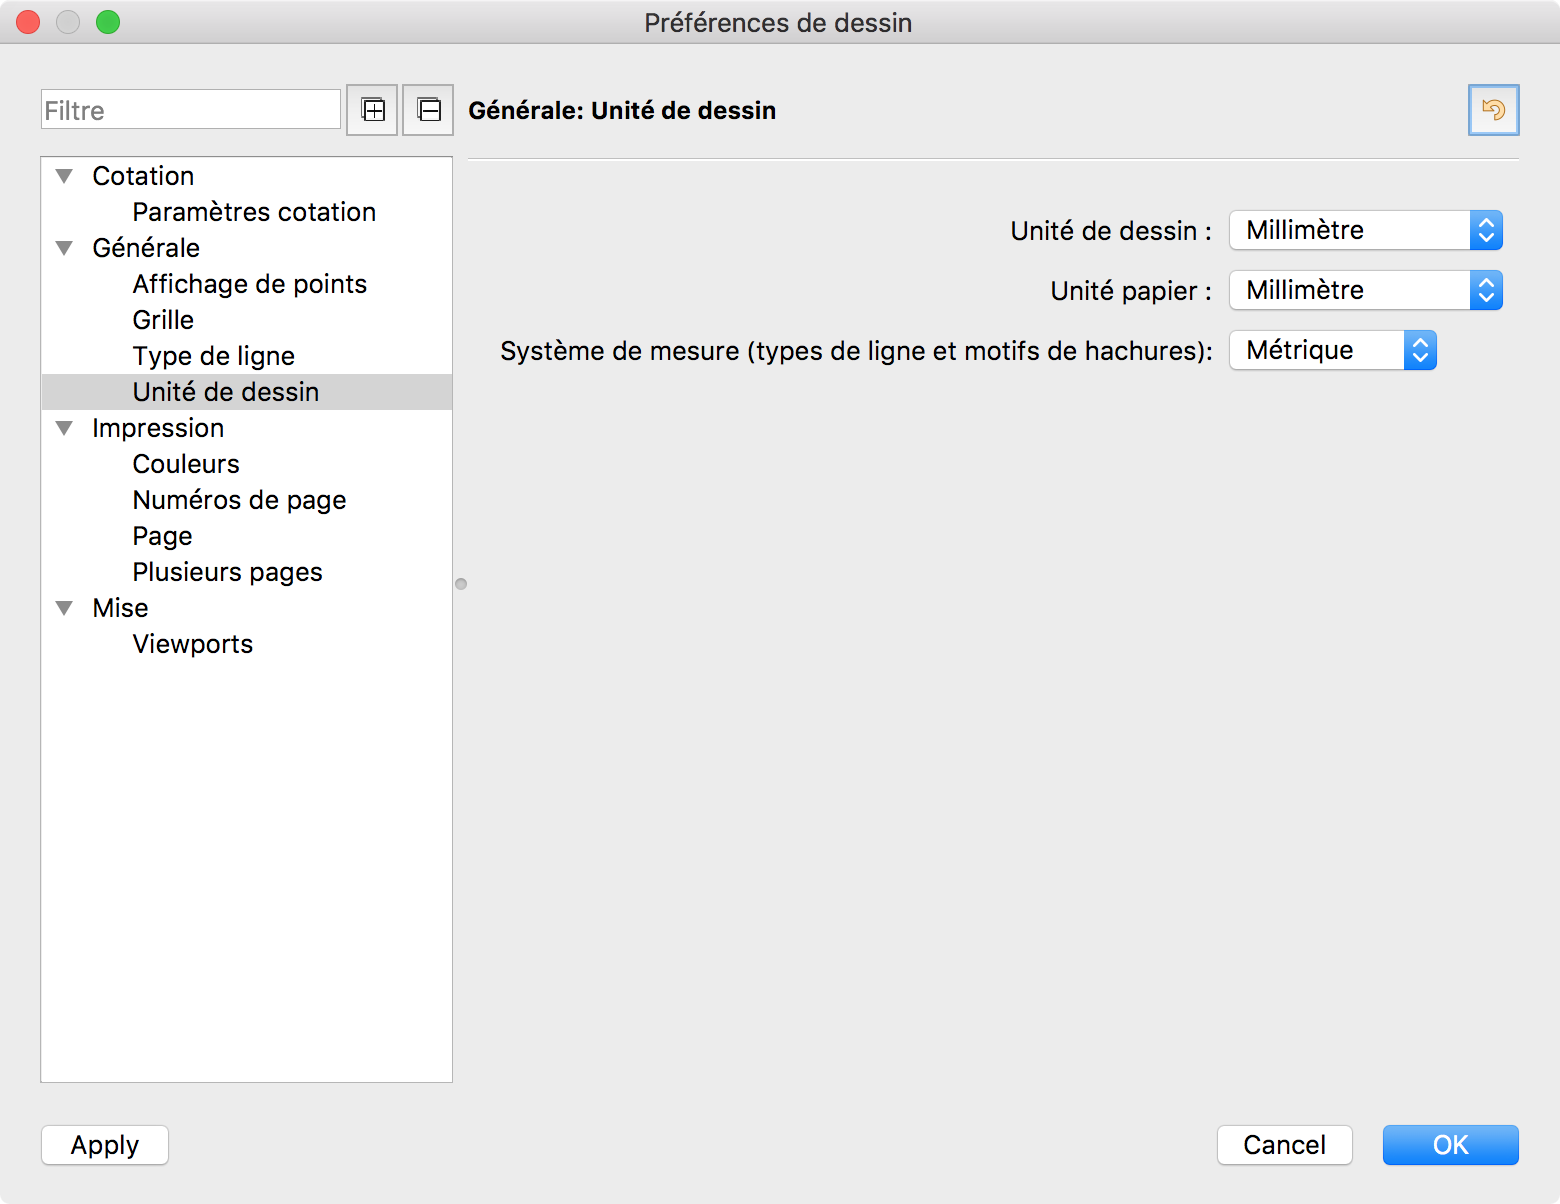Viewport: 1560px width, 1204px height.
Task: Collapse the Cotation tree section
Action: [65, 176]
